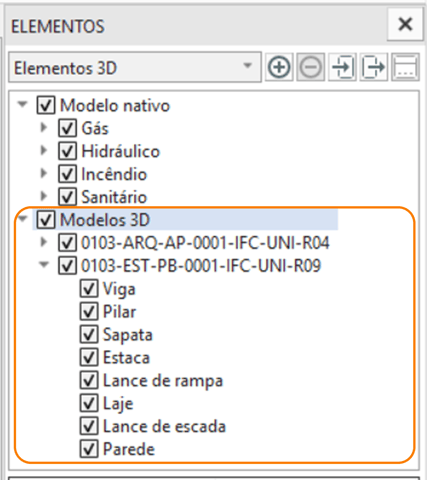The height and width of the screenshot is (480, 427).
Task: Expand the 0103-ARQ-AP-0001-IFC-UNI-R04 node
Action: 43,242
